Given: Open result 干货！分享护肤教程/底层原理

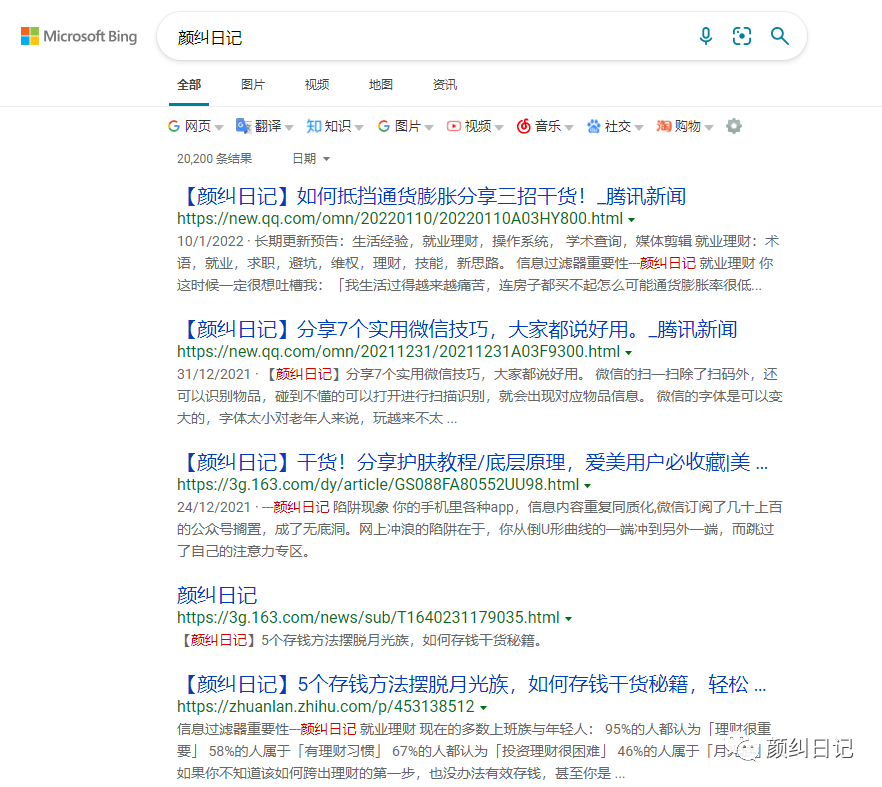Looking at the screenshot, I should (473, 462).
